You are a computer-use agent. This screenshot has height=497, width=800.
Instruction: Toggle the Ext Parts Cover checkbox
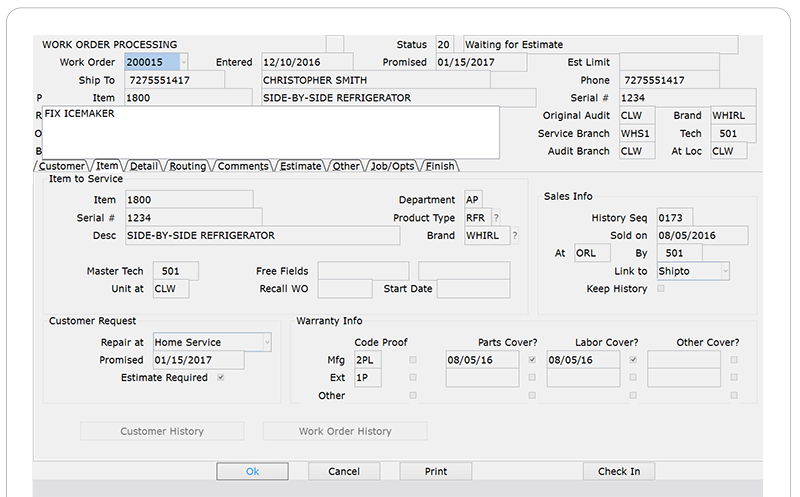[x=532, y=378]
